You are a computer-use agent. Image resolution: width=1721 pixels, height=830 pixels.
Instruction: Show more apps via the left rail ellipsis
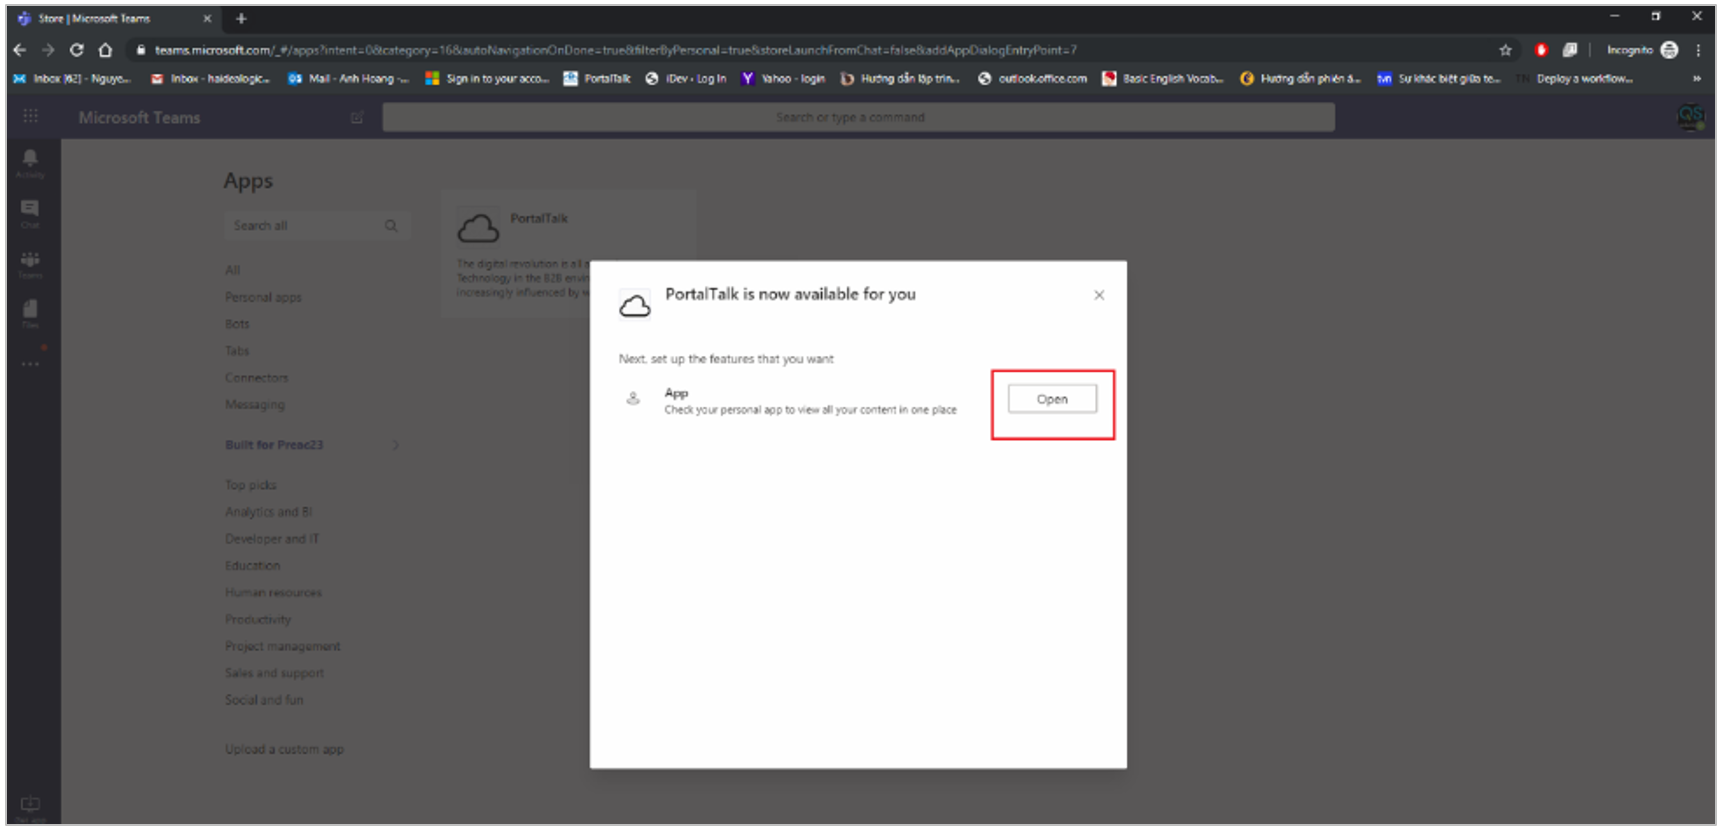(31, 364)
